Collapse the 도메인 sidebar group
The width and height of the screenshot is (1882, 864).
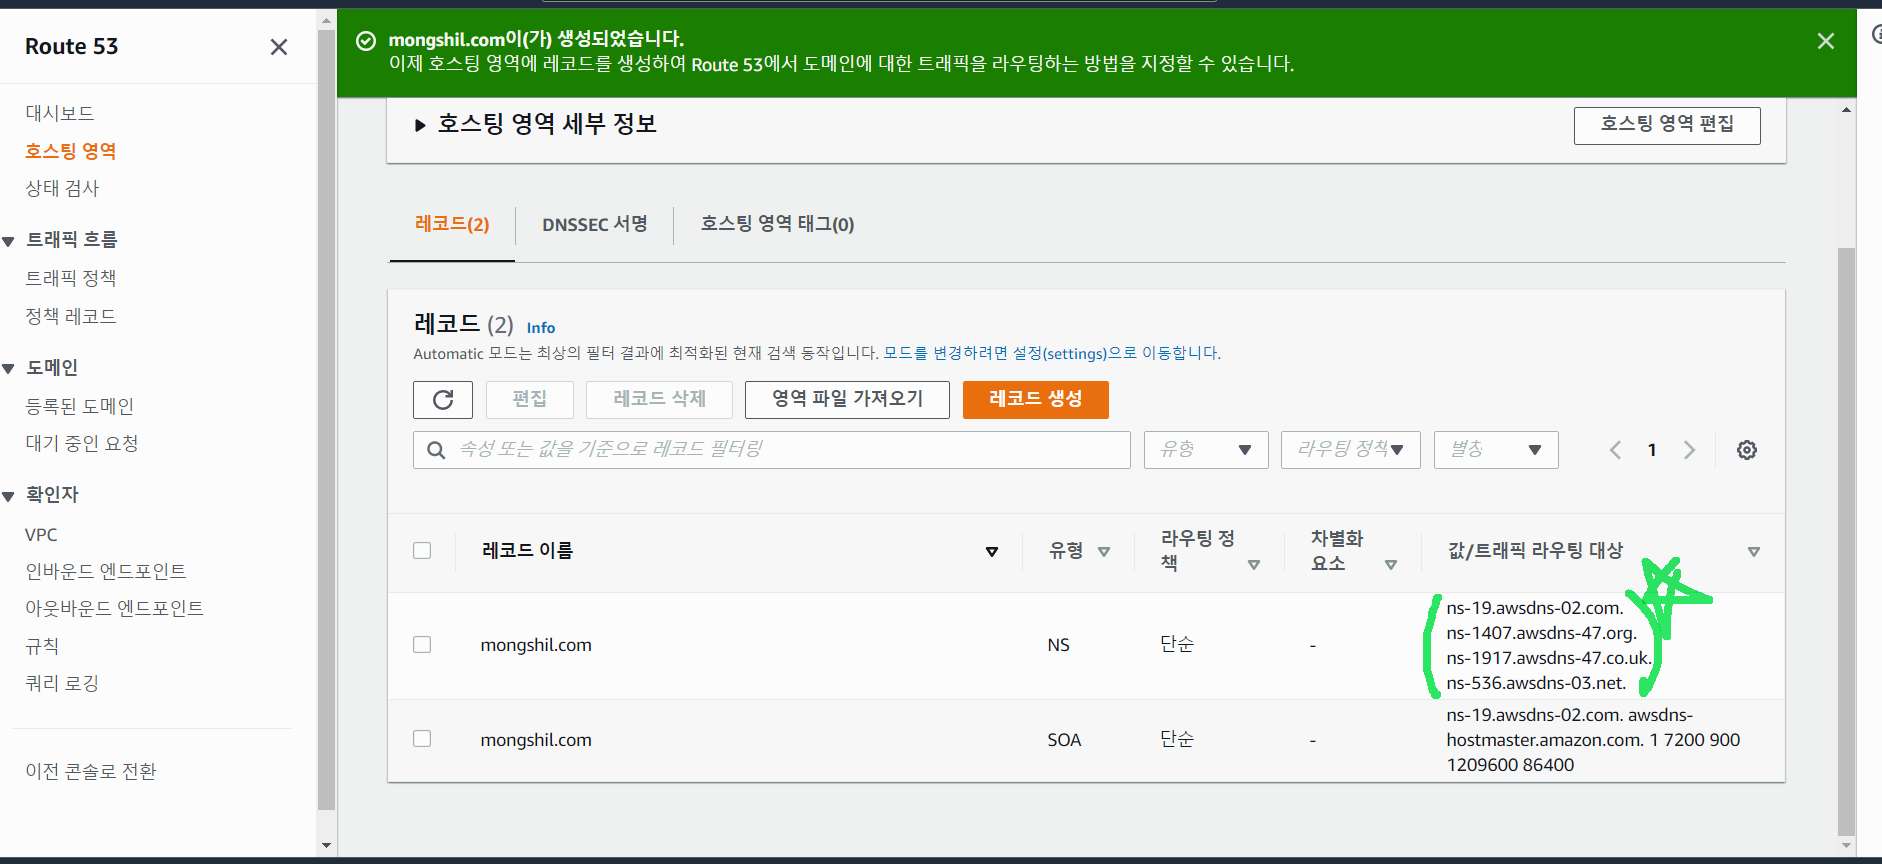click(9, 369)
